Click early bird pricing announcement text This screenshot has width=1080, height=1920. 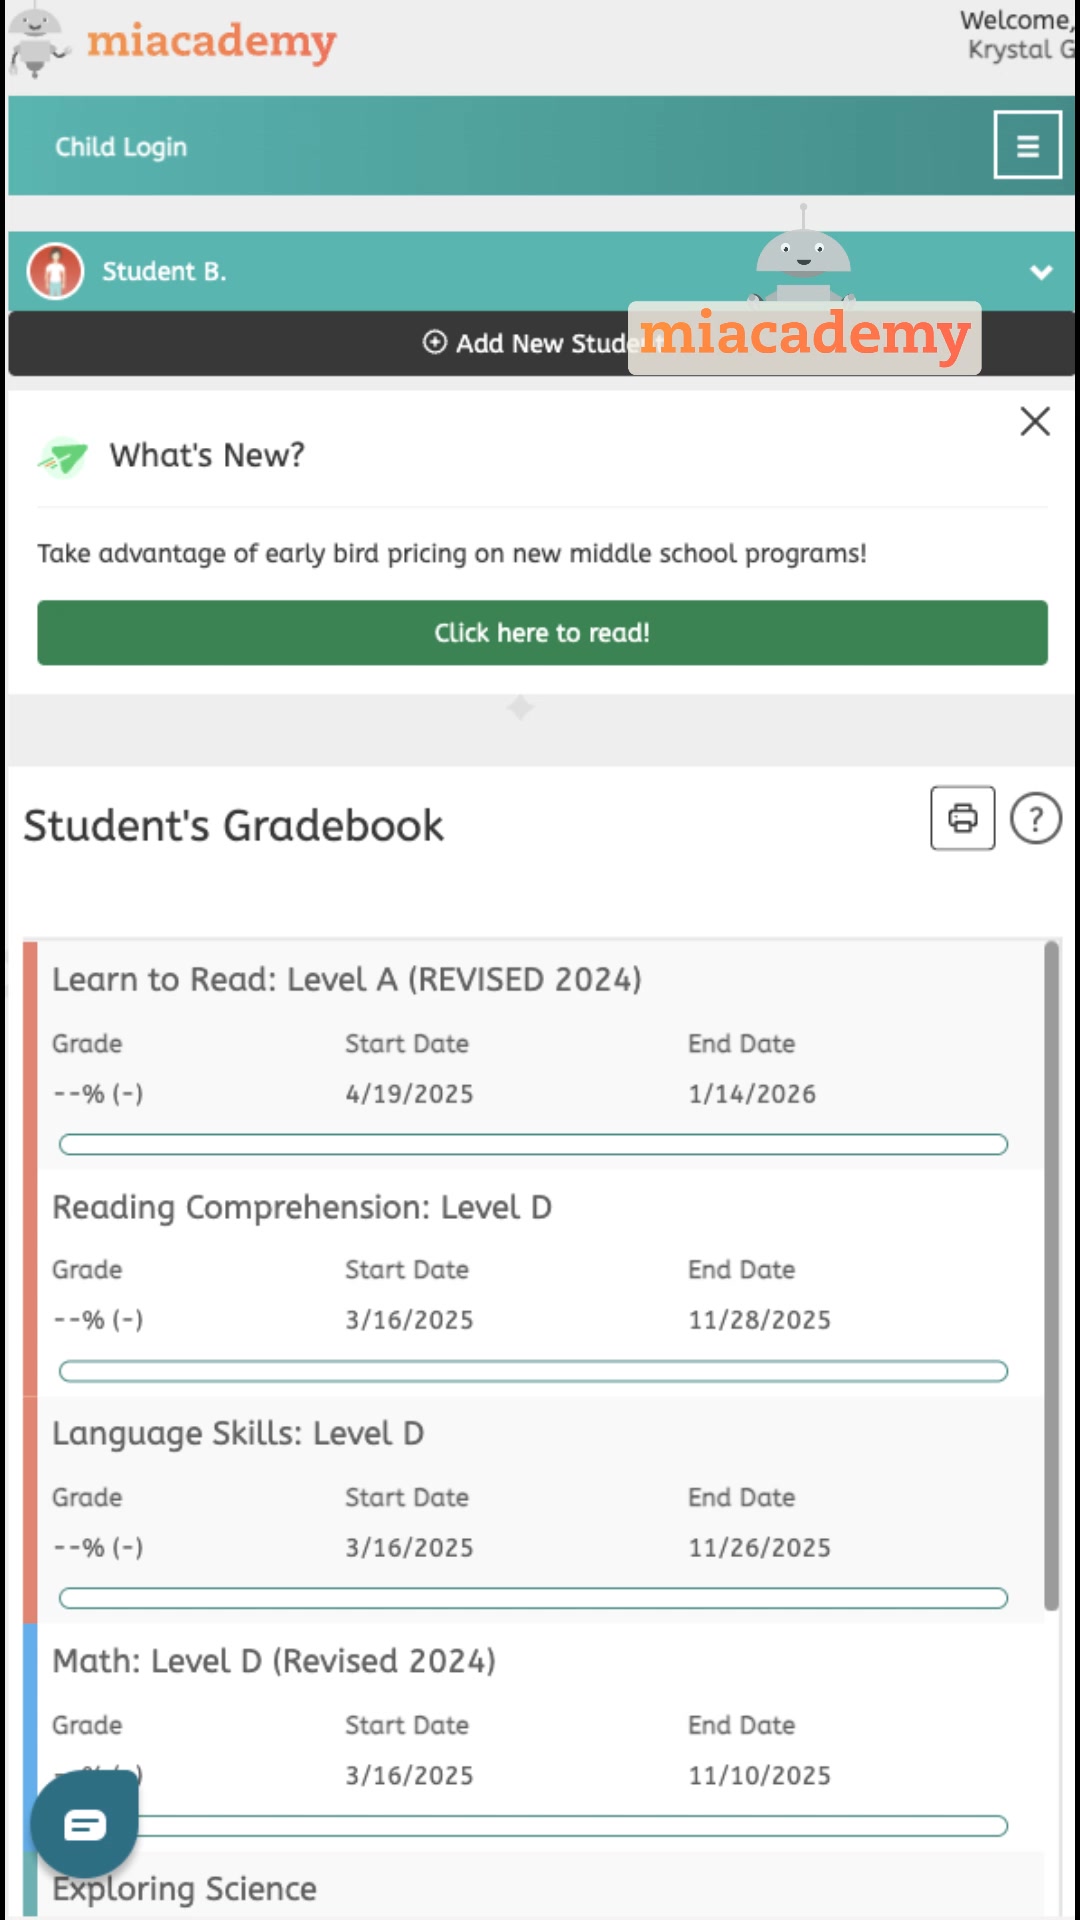click(452, 554)
